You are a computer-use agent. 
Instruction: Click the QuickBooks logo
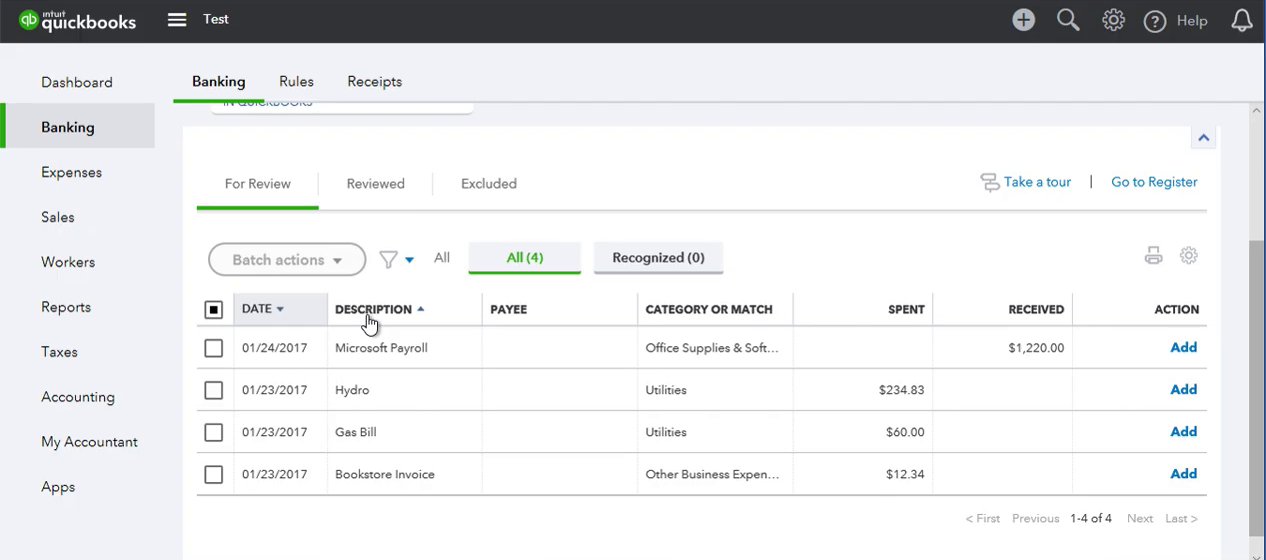[77, 20]
